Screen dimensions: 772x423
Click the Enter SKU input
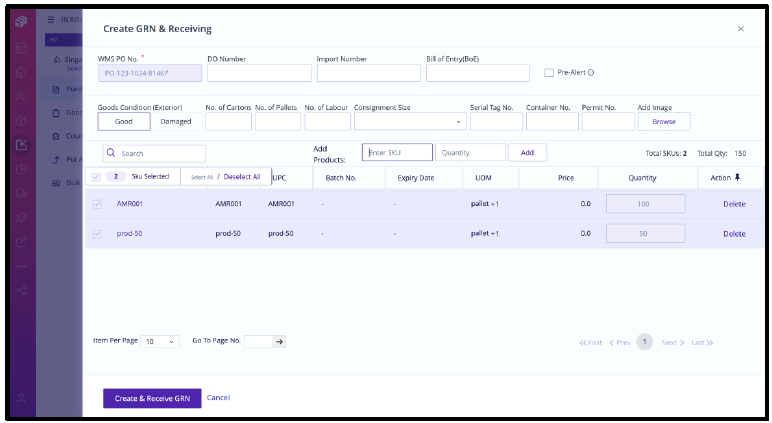coord(397,153)
